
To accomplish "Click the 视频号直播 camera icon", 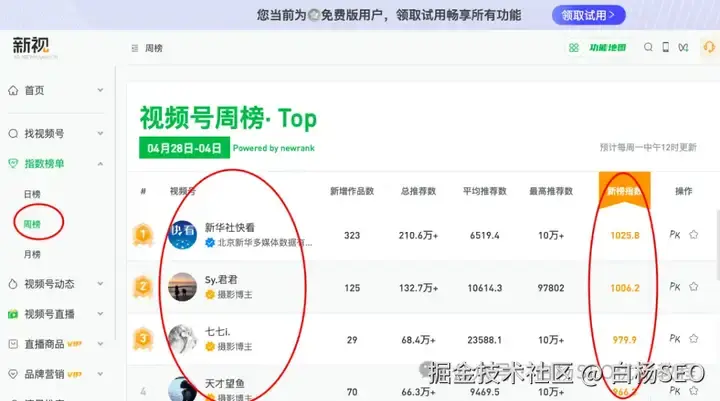I will tap(13, 314).
